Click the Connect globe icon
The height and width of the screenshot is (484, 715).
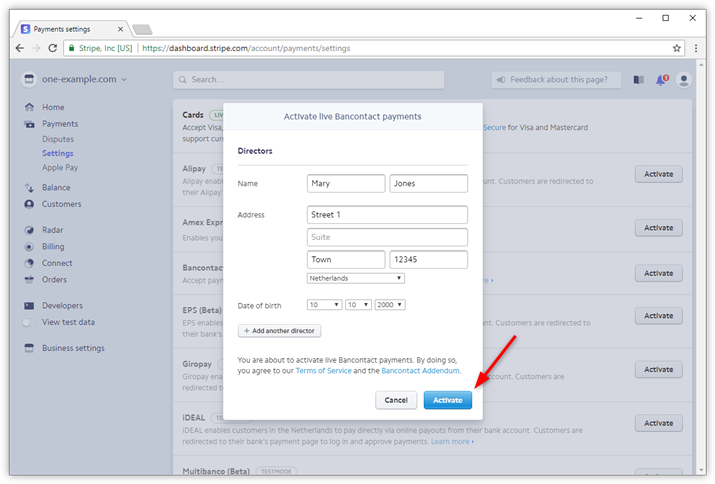pyautogui.click(x=29, y=263)
